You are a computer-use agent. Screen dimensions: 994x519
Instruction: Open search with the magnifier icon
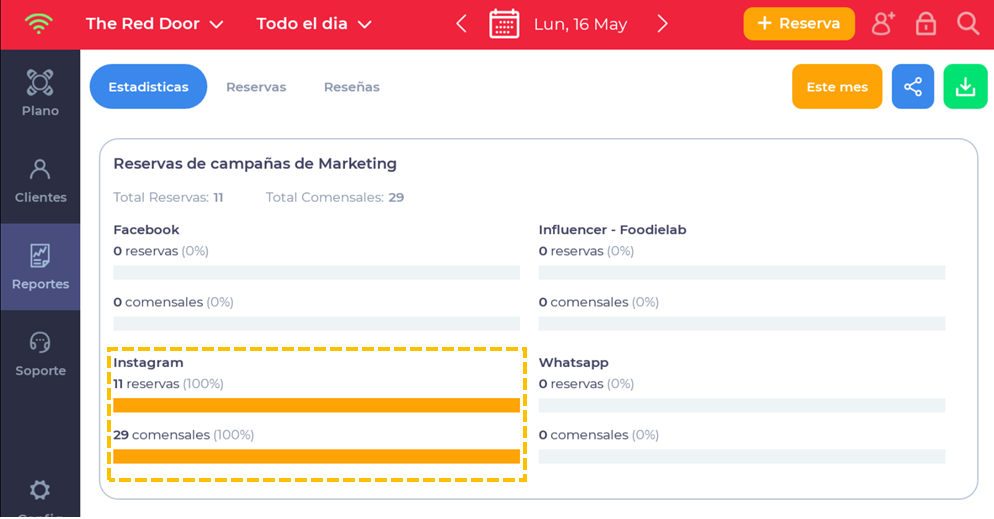pos(967,24)
